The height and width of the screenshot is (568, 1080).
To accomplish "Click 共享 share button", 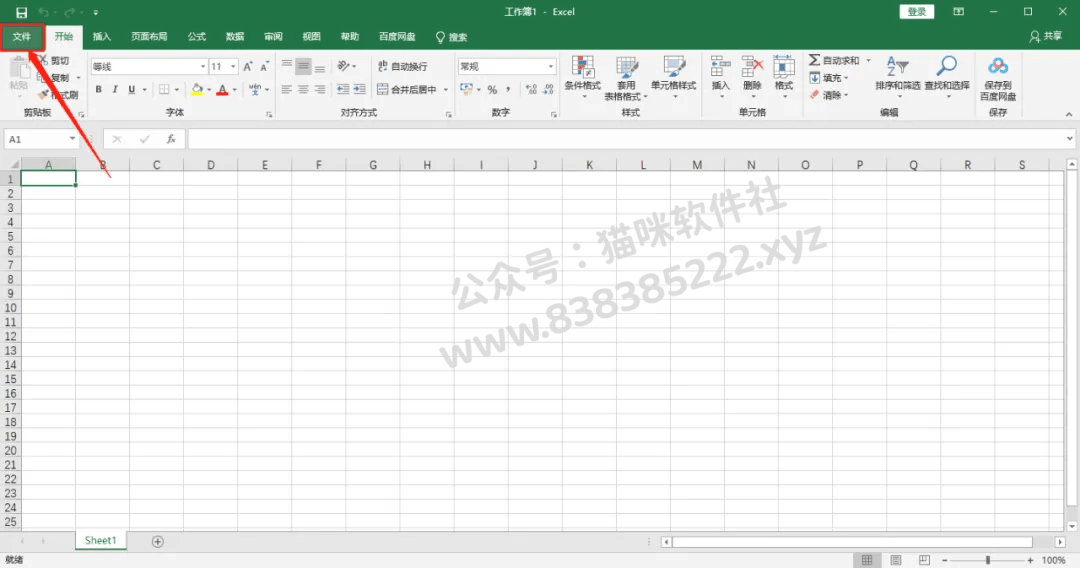I will 1046,36.
